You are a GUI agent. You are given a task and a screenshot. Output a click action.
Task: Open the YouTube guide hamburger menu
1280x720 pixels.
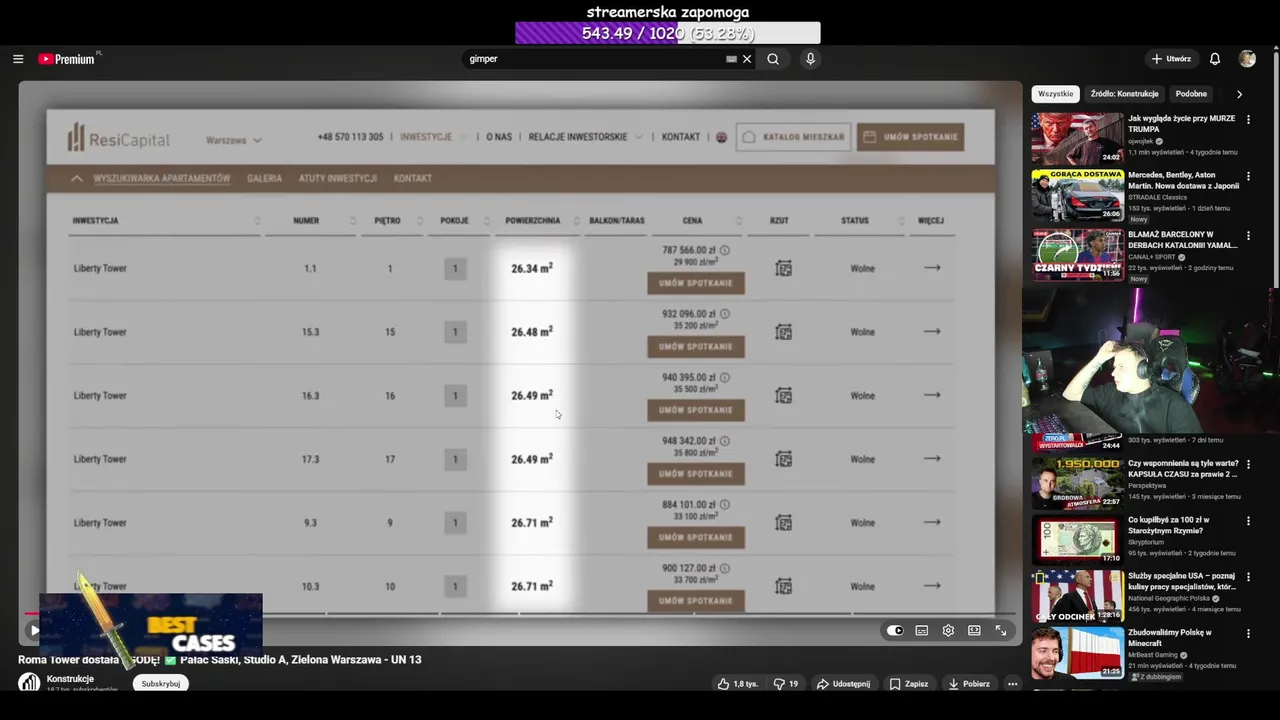tap(18, 59)
